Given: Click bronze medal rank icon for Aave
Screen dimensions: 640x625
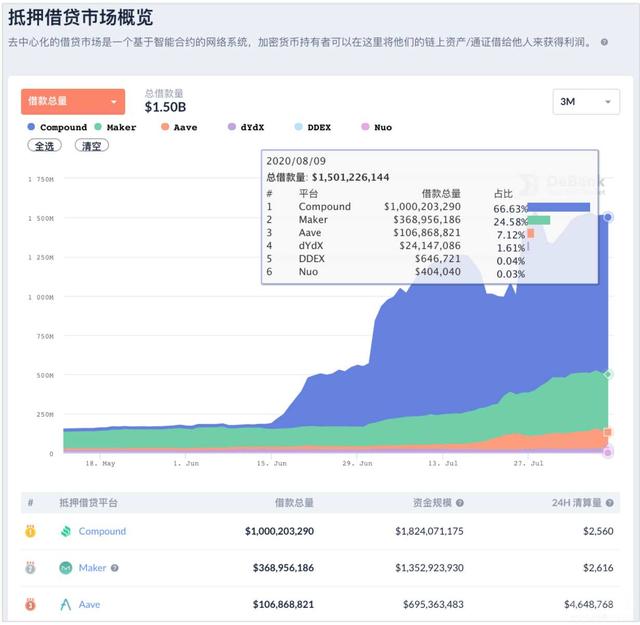Looking at the screenshot, I should (30, 605).
